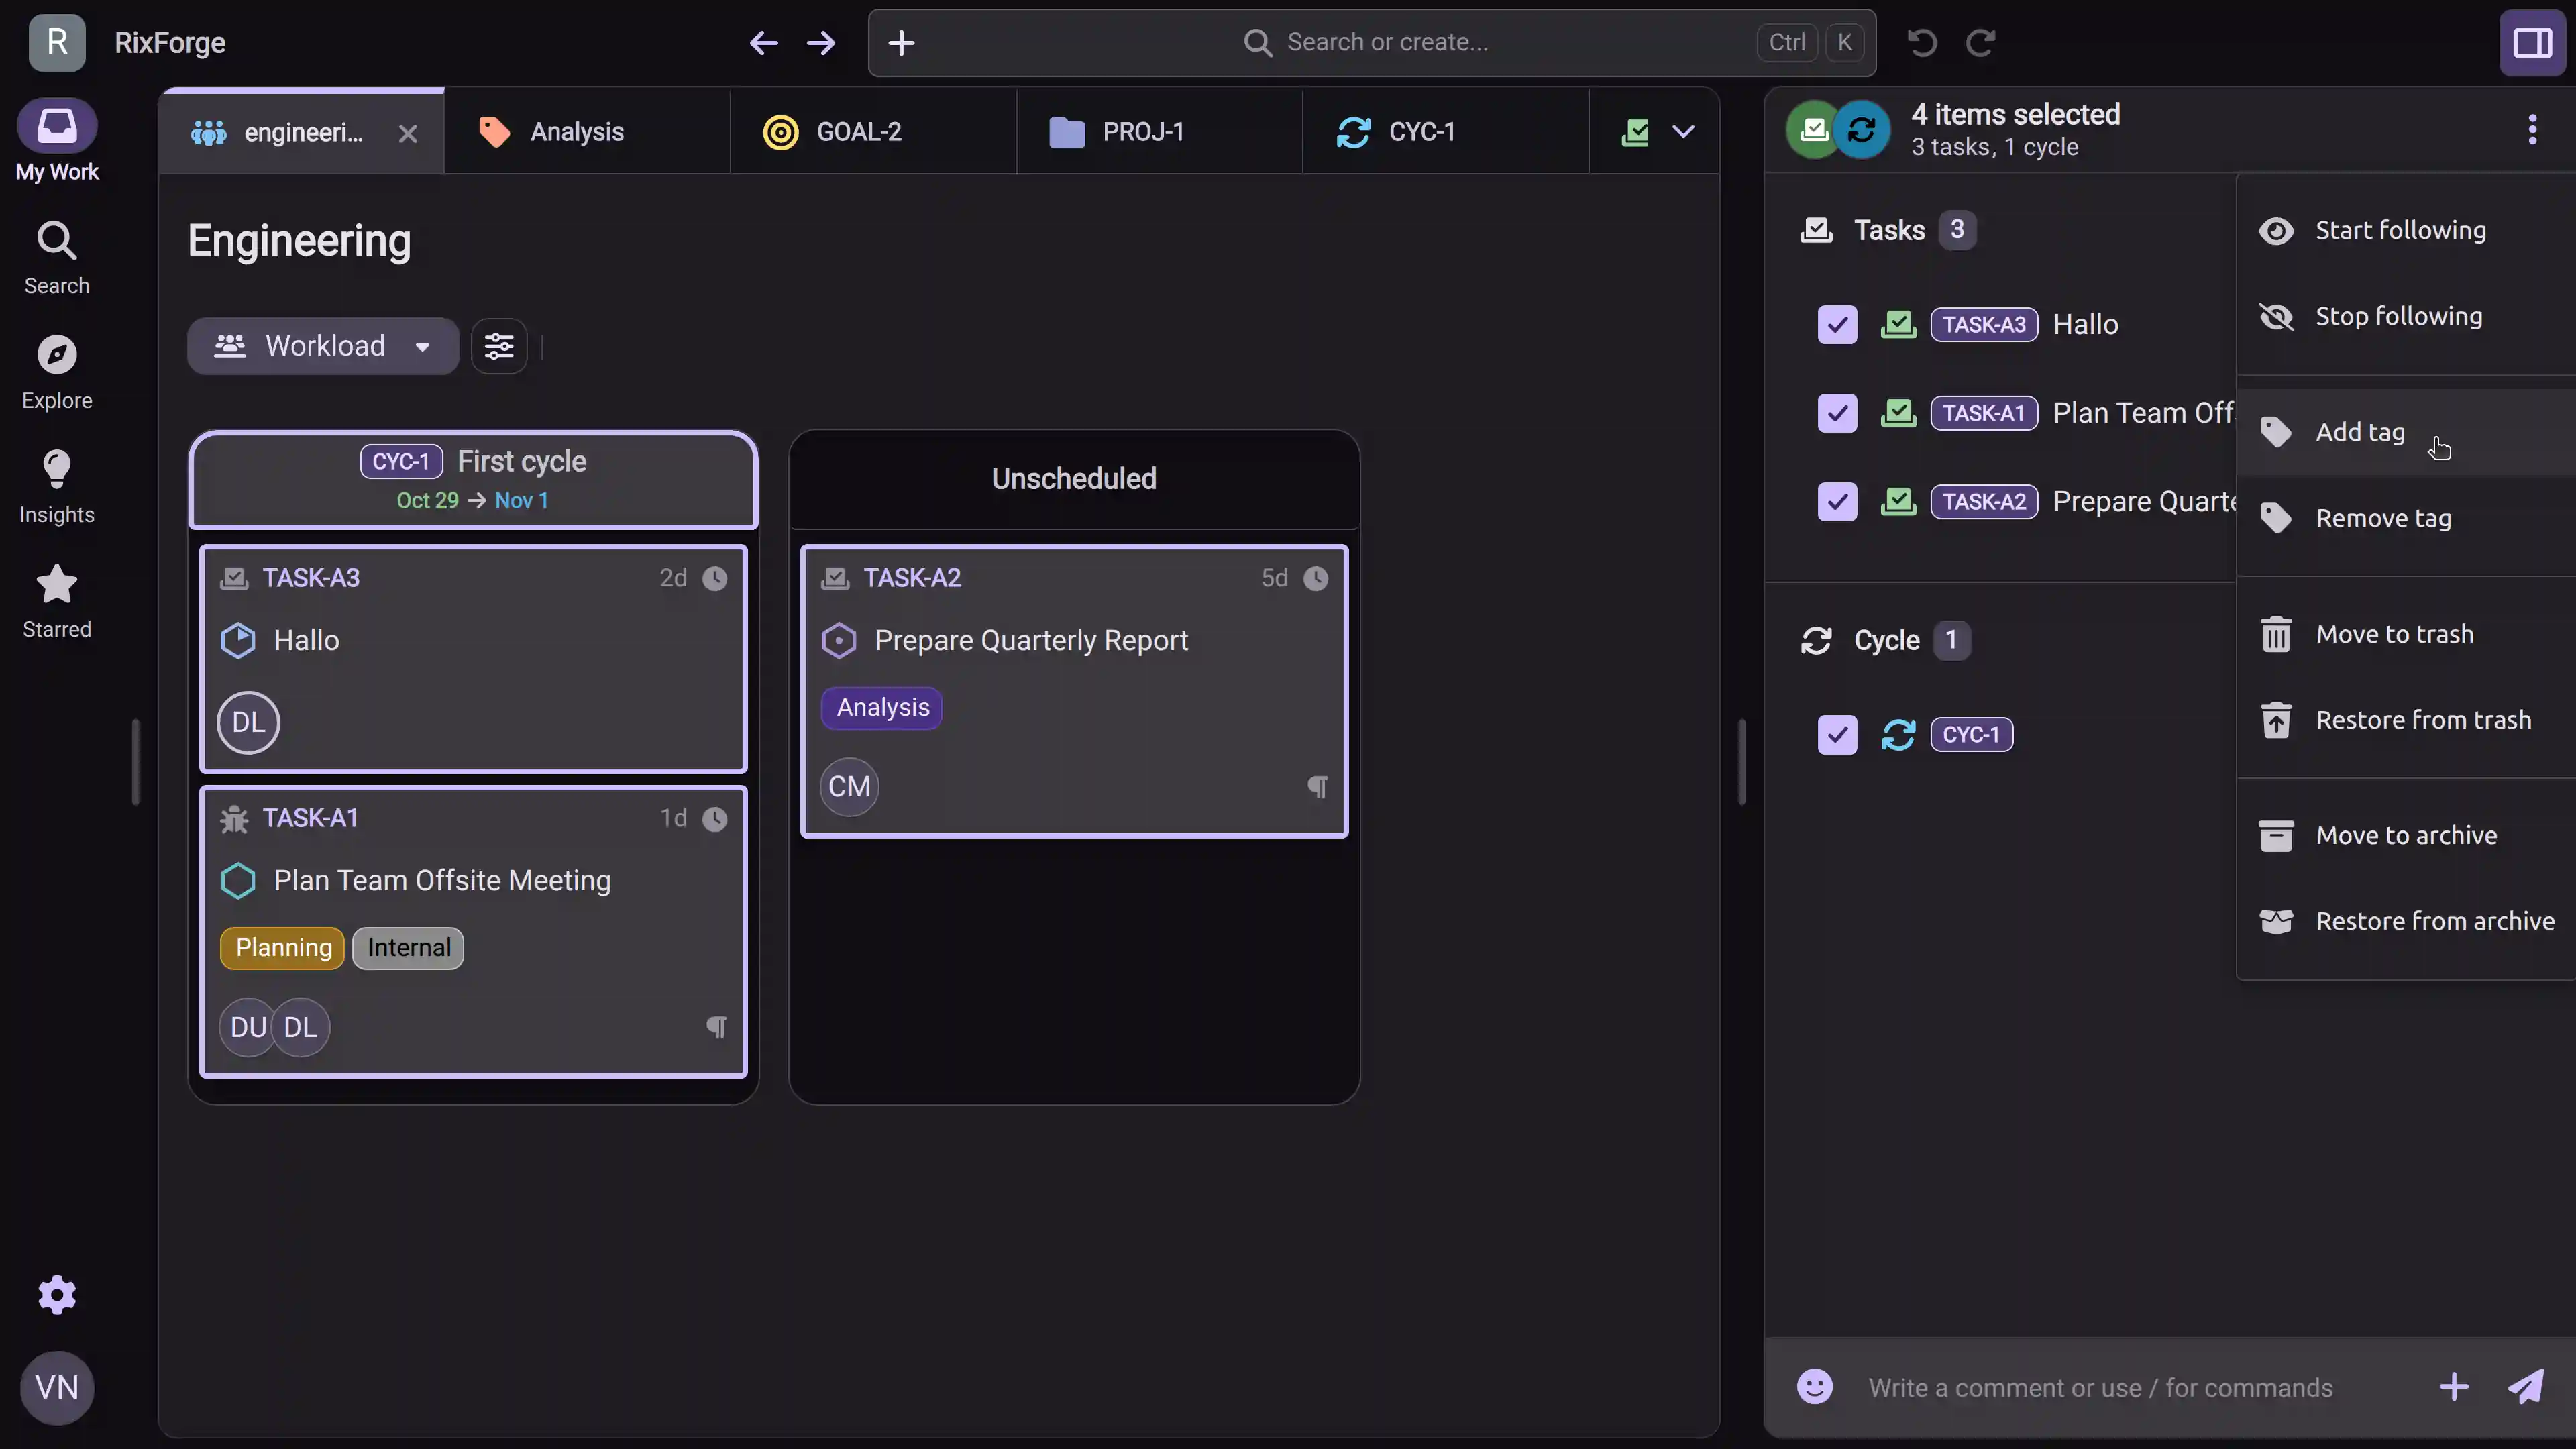Open view options filter sliders icon
The width and height of the screenshot is (2576, 1449).
tap(499, 346)
